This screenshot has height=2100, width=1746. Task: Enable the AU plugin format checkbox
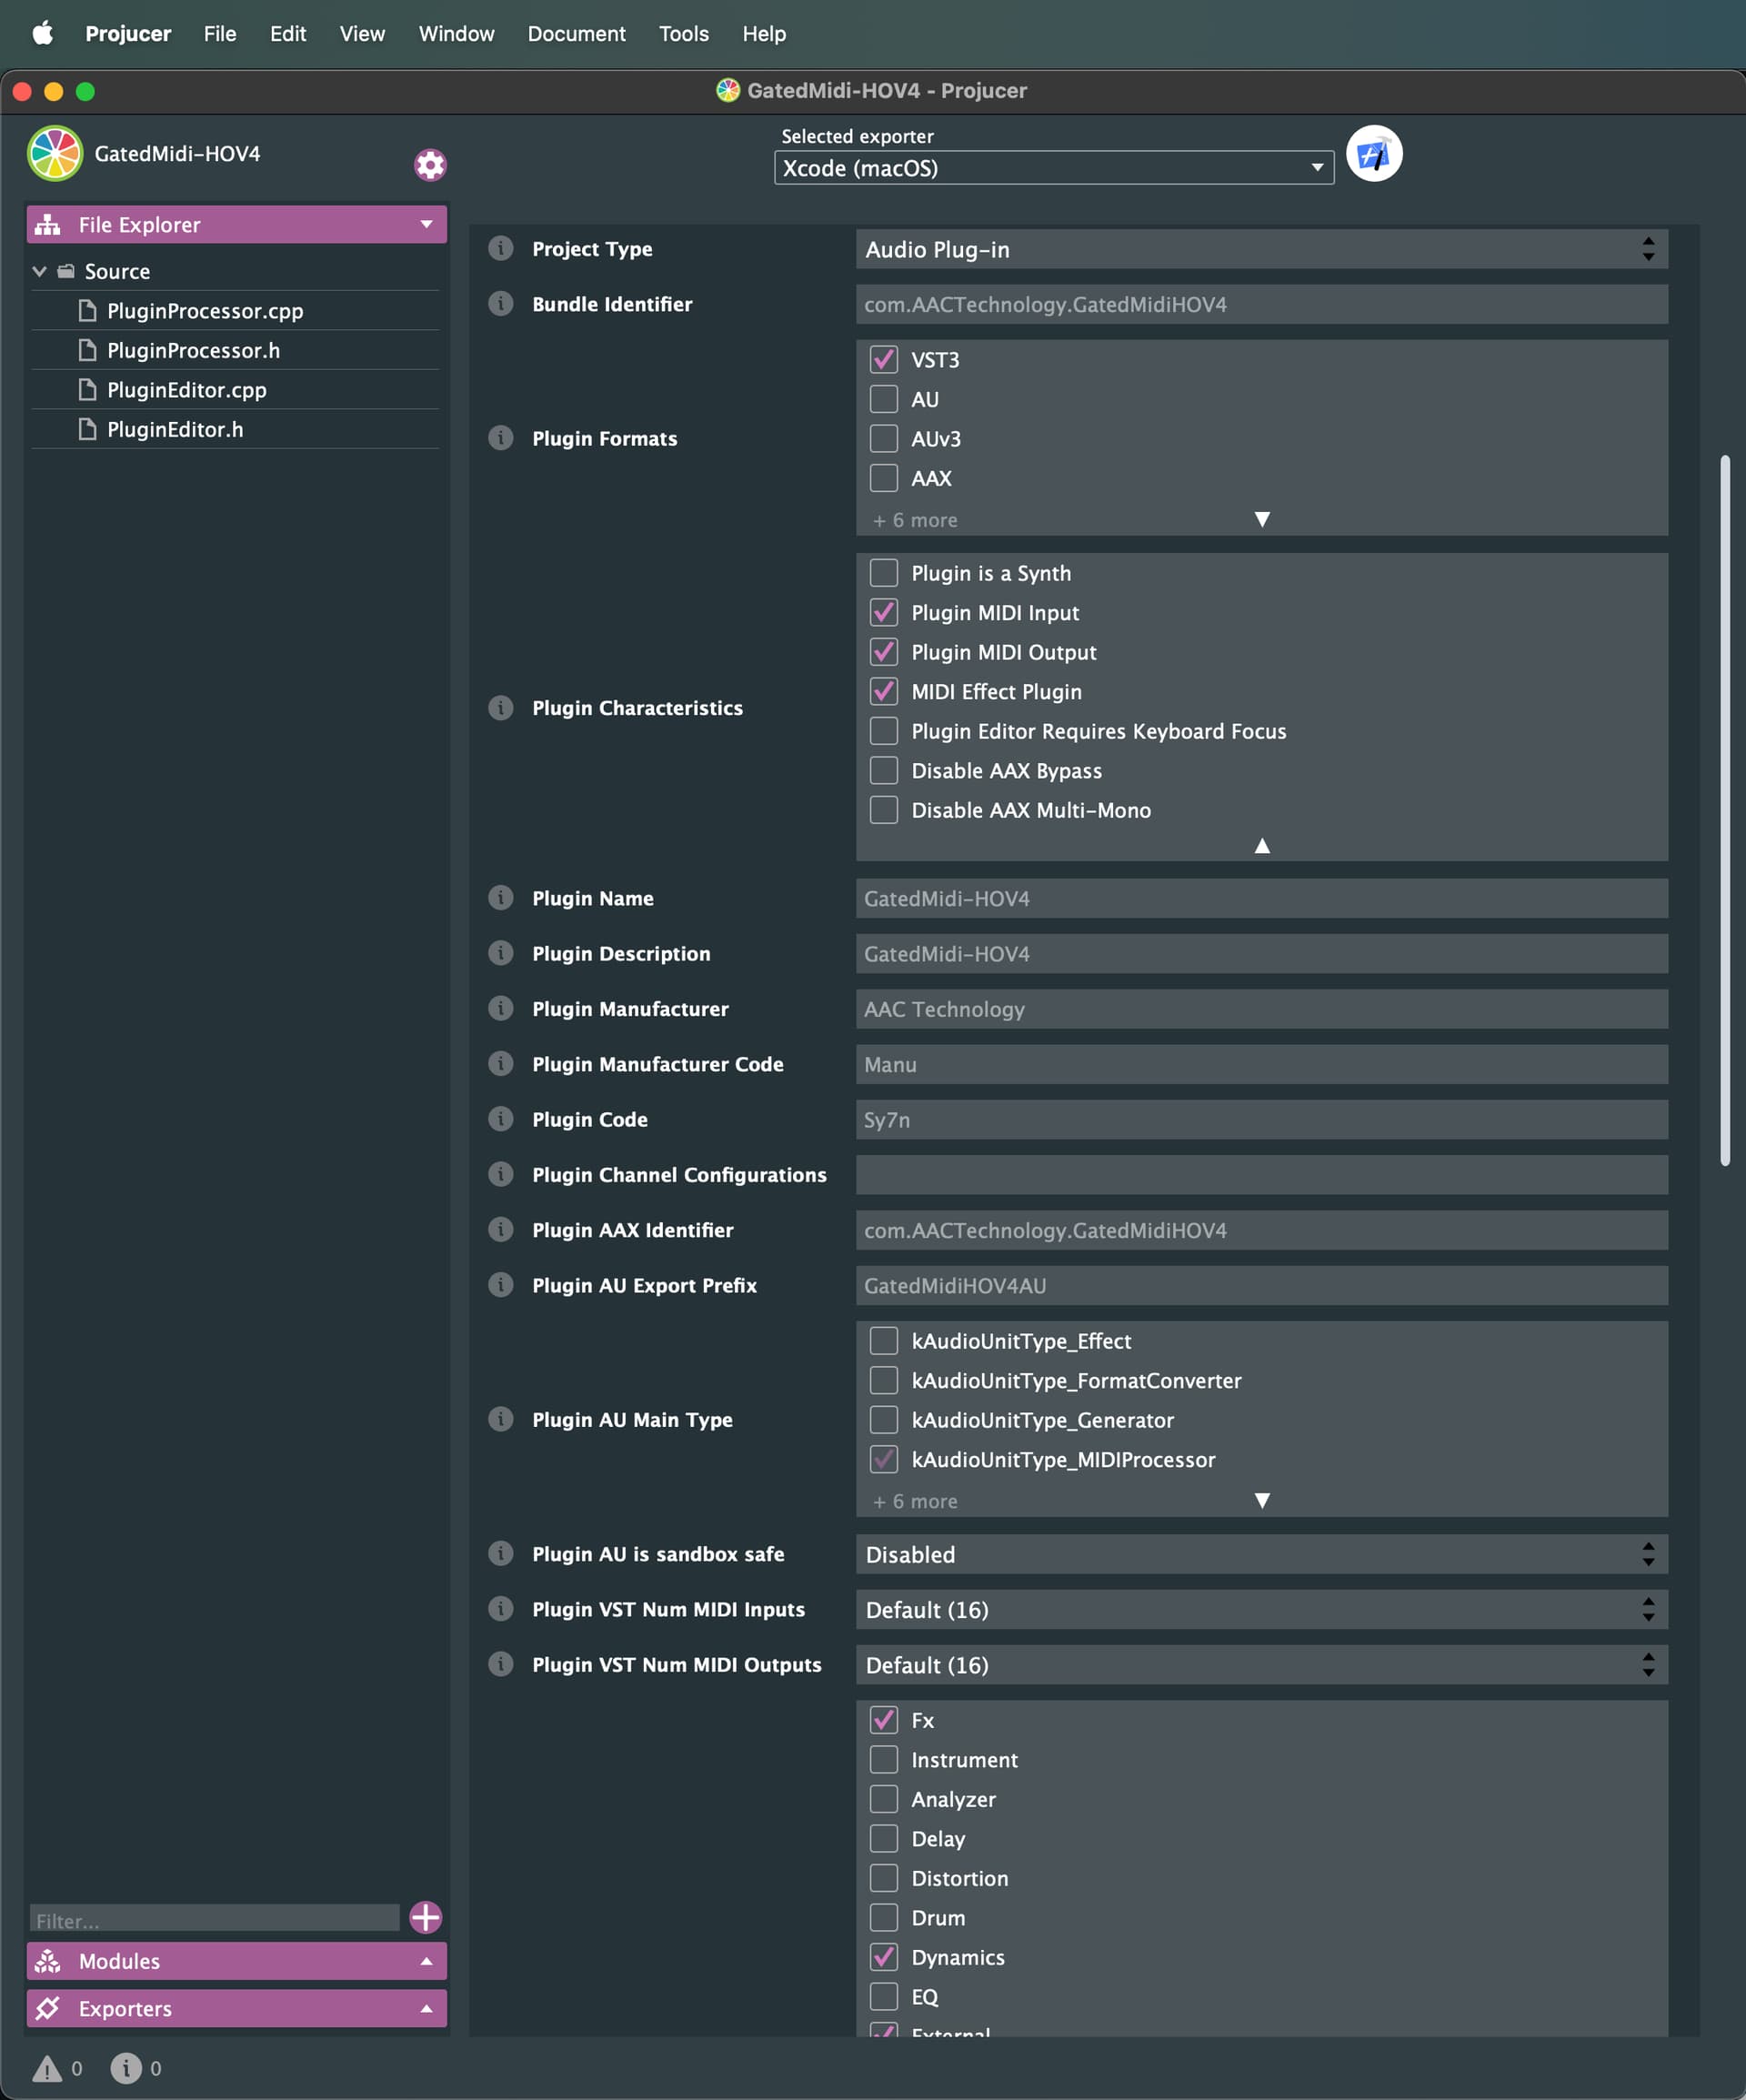pos(883,399)
